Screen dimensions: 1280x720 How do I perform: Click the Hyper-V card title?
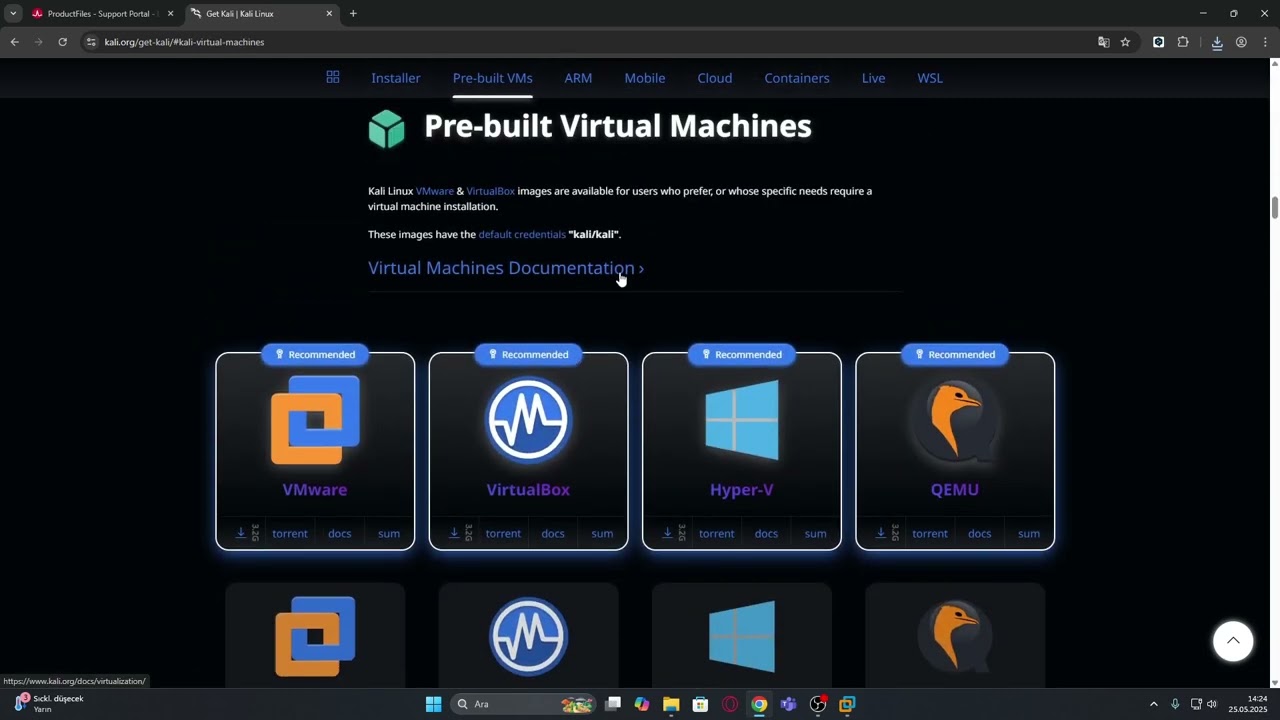pos(741,490)
